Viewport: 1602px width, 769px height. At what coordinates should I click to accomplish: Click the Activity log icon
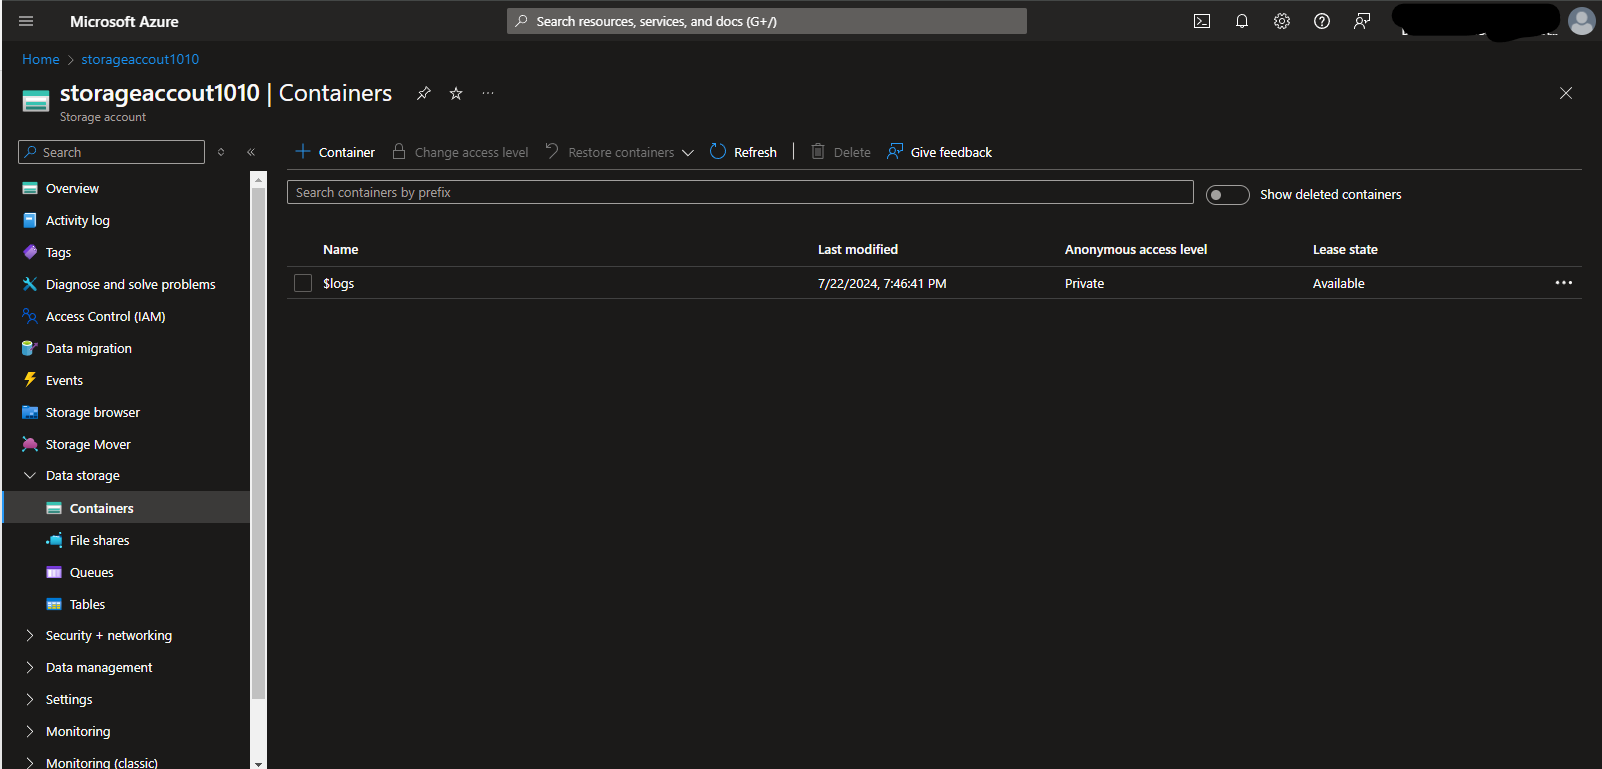[30, 220]
